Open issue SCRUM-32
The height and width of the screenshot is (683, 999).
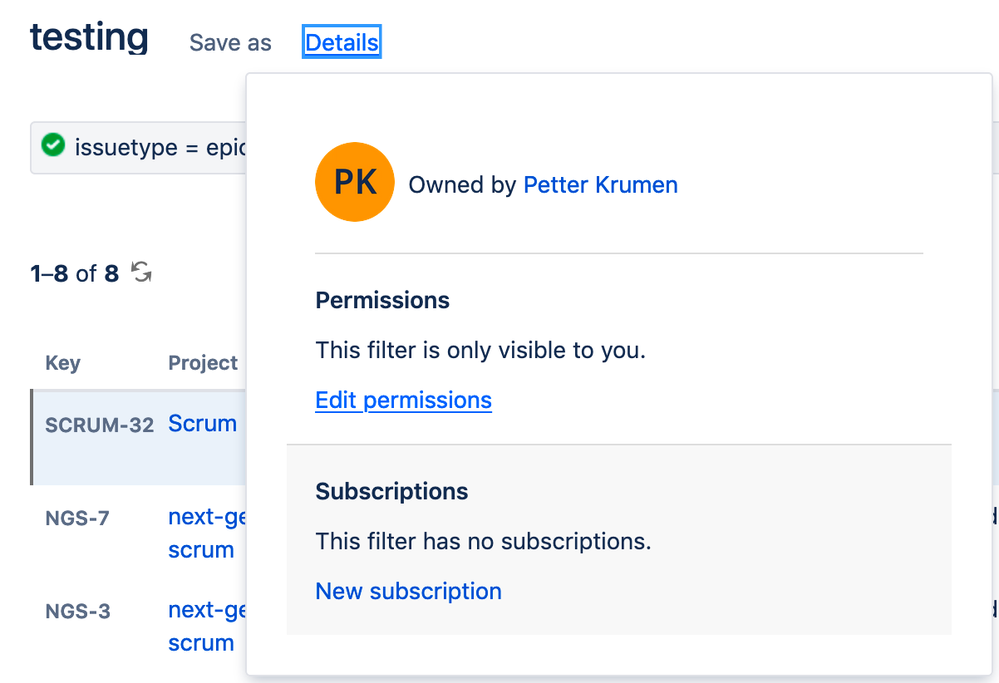point(99,425)
